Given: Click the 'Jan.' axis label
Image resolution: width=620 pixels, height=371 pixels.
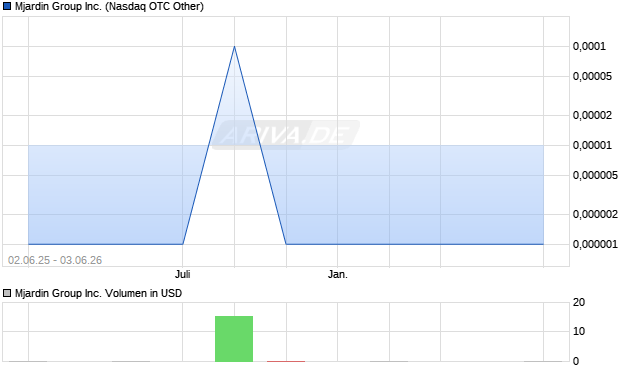Looking at the screenshot, I should tap(338, 274).
